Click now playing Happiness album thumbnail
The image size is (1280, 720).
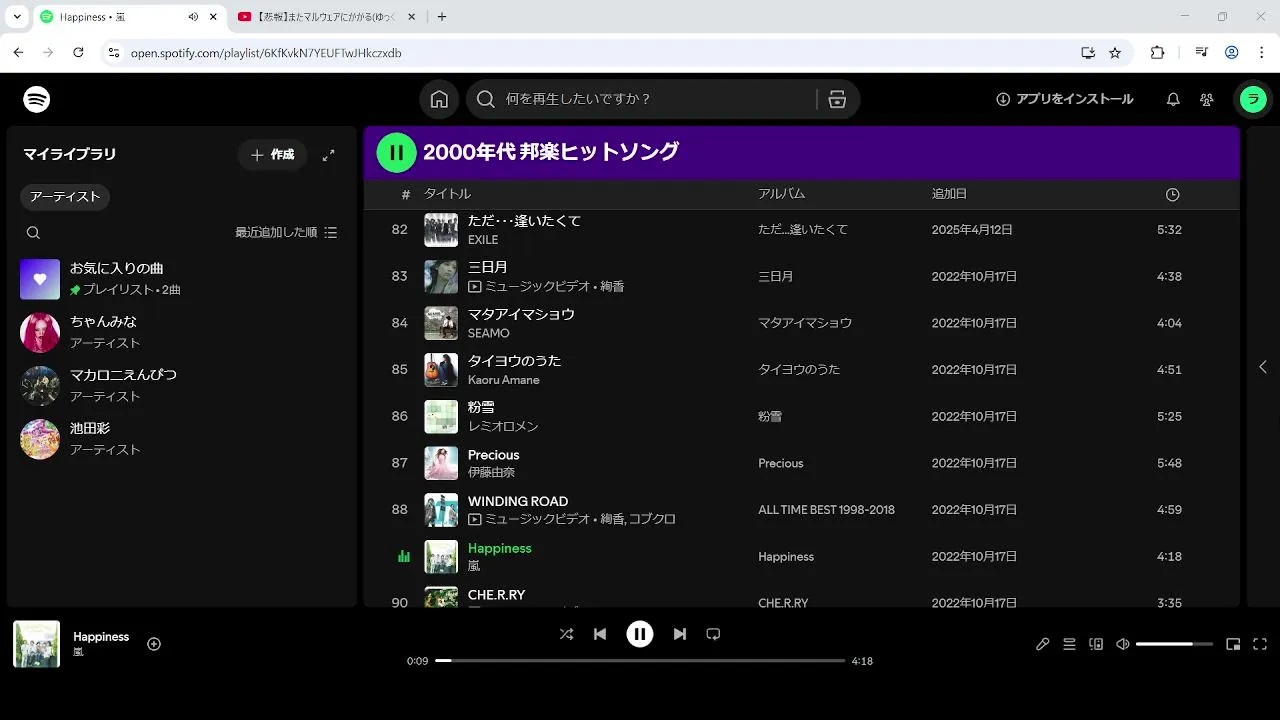36,644
